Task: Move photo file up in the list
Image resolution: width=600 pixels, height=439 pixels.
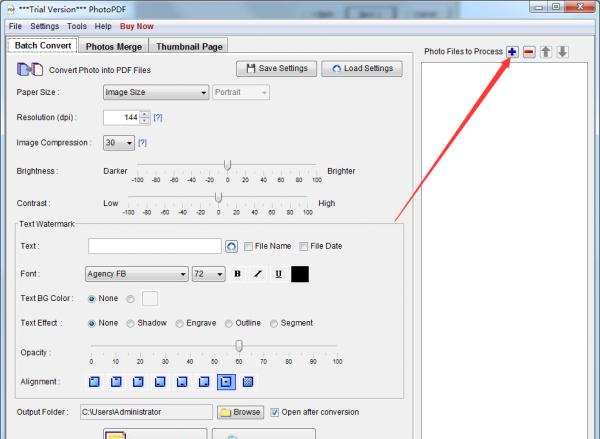Action: [x=546, y=52]
